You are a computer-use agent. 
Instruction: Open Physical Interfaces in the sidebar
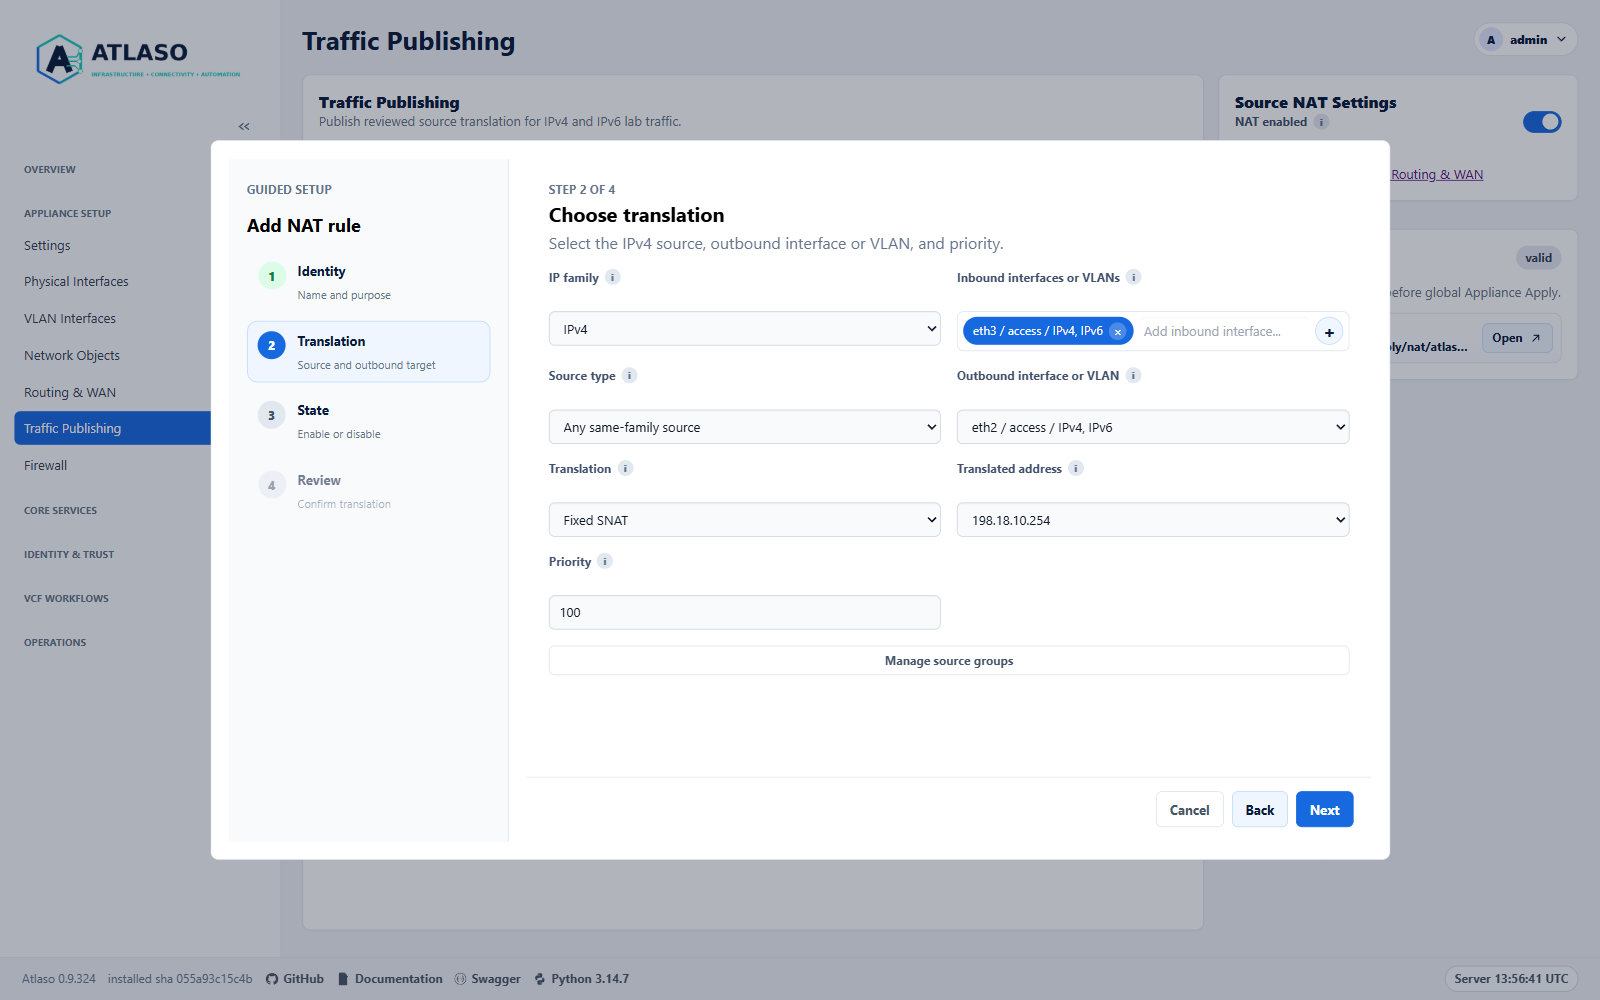coord(76,282)
